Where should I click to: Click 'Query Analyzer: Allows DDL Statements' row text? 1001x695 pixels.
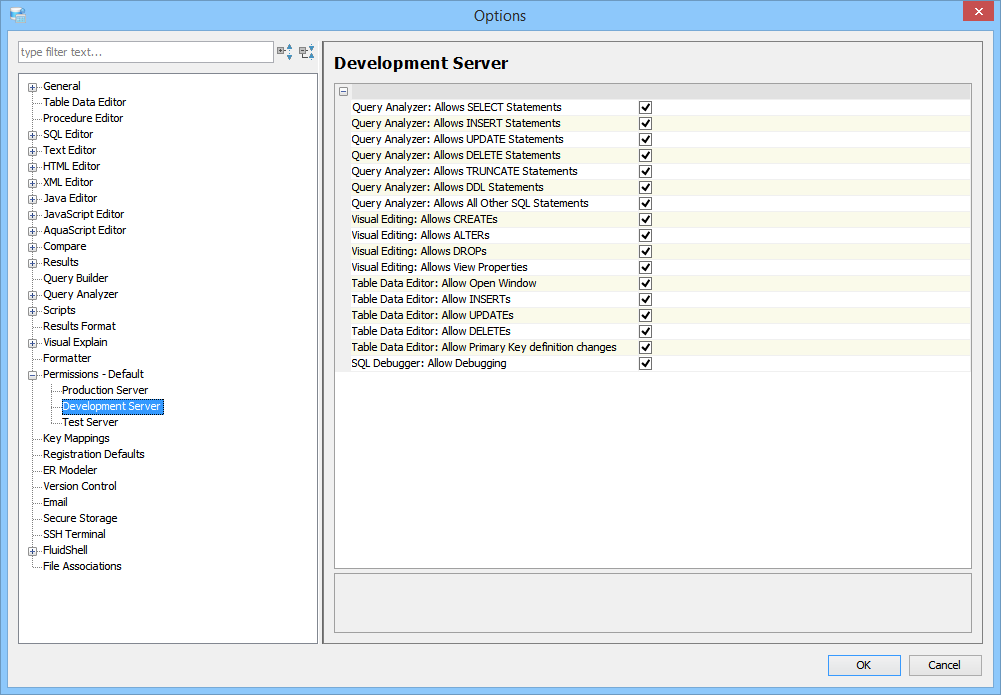[x=448, y=187]
